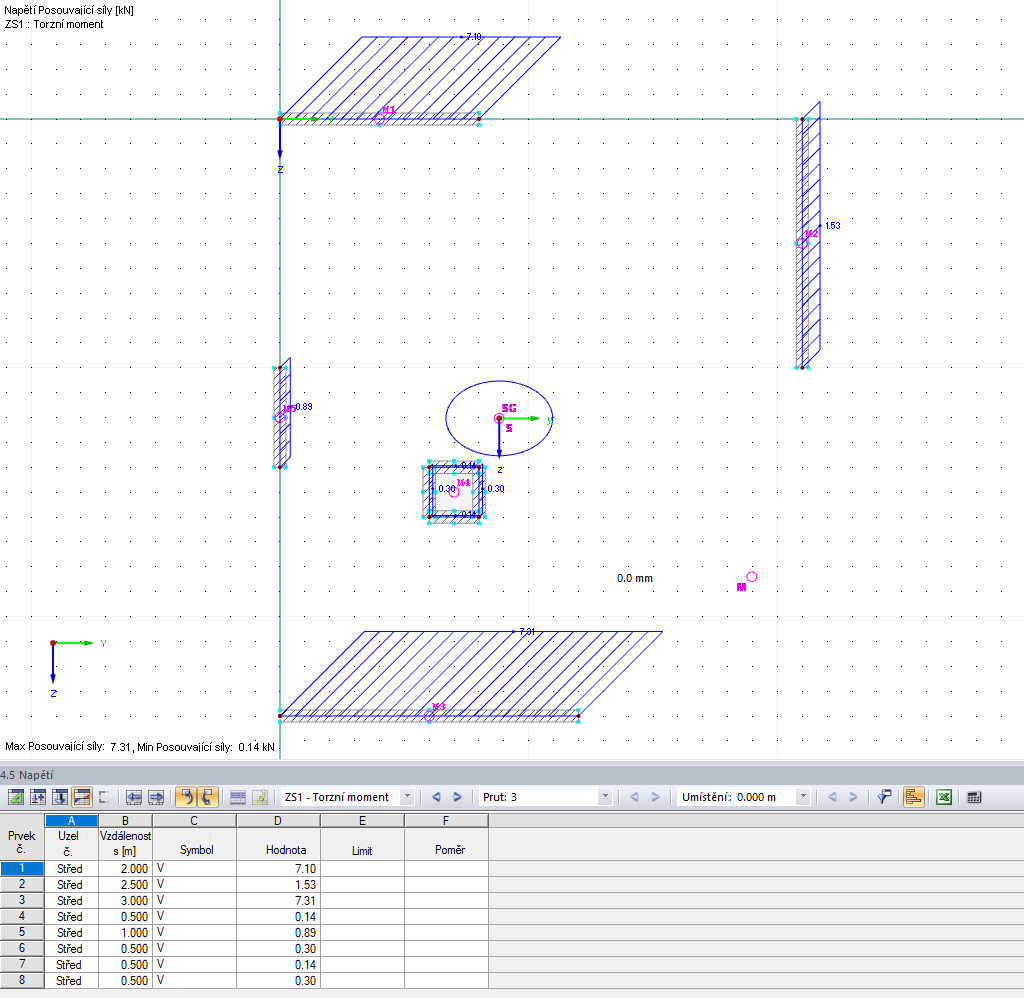Click the Hodnota value 7.31 cell
The image size is (1024, 998).
point(278,901)
